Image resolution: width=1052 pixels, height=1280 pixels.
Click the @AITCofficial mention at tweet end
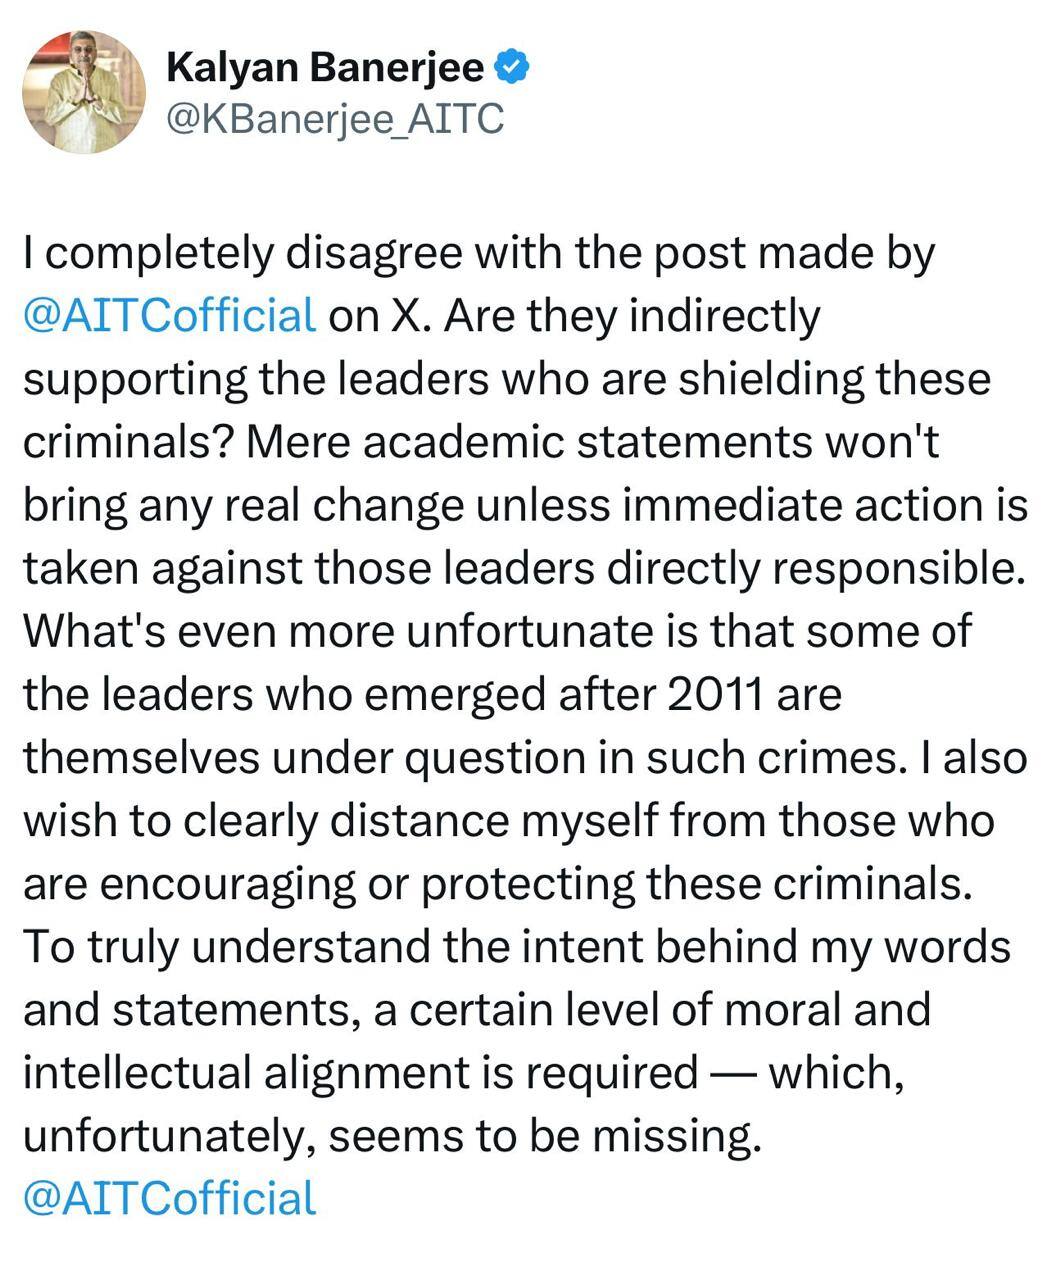pyautogui.click(x=169, y=1198)
